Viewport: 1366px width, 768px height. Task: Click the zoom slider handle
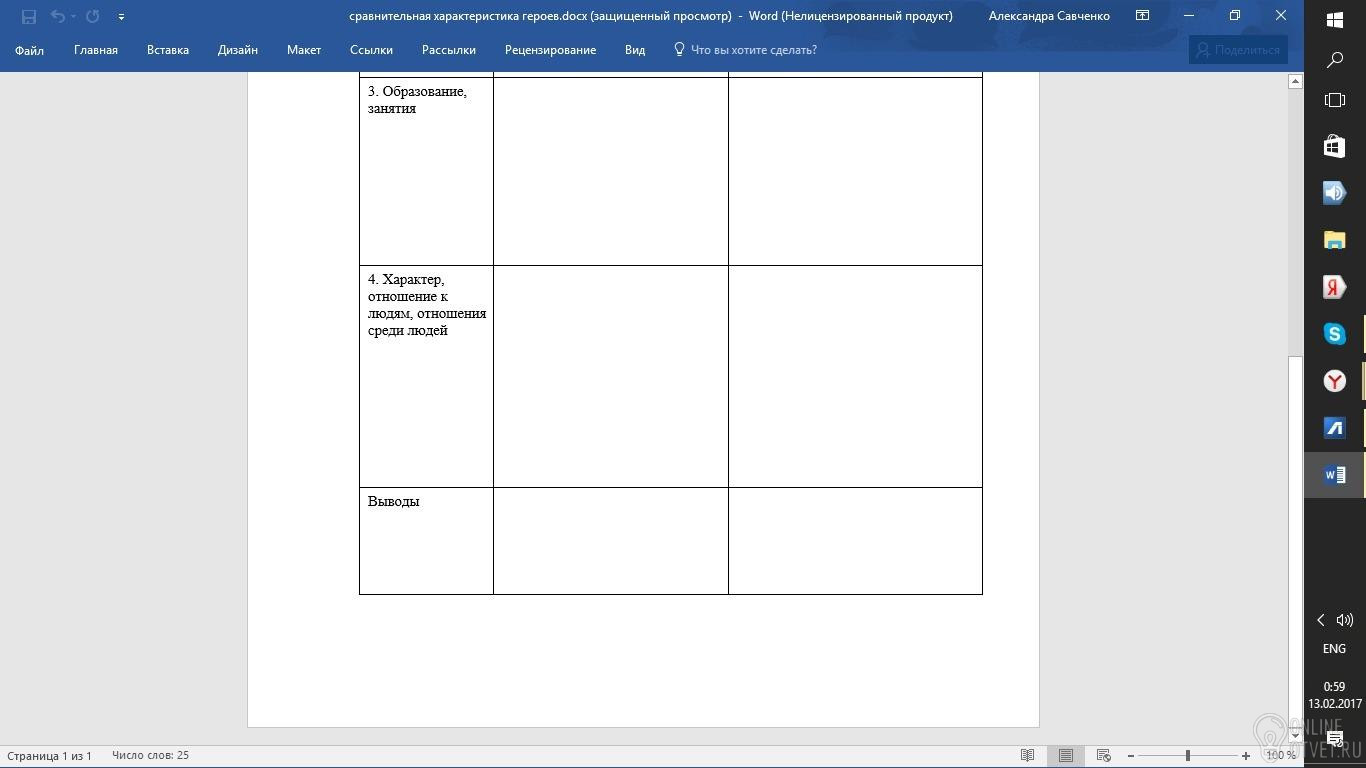[x=1188, y=756]
